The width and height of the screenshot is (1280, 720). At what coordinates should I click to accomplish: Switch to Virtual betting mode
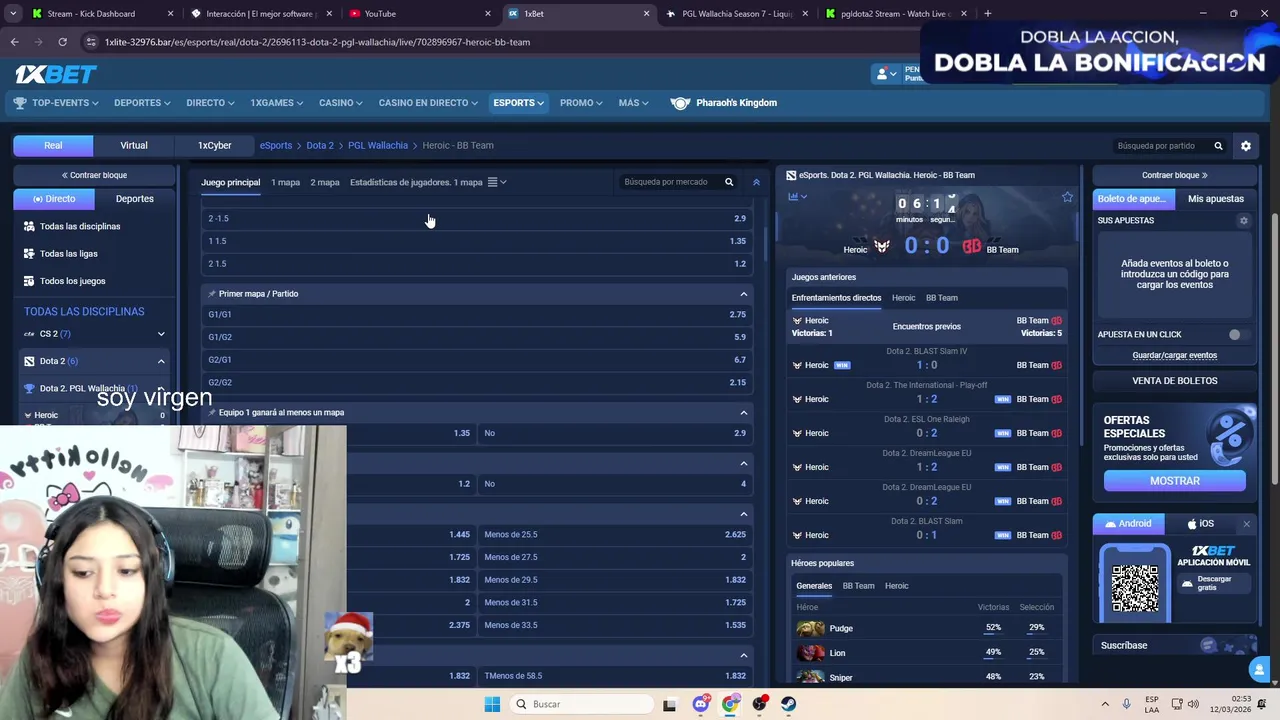coord(134,146)
